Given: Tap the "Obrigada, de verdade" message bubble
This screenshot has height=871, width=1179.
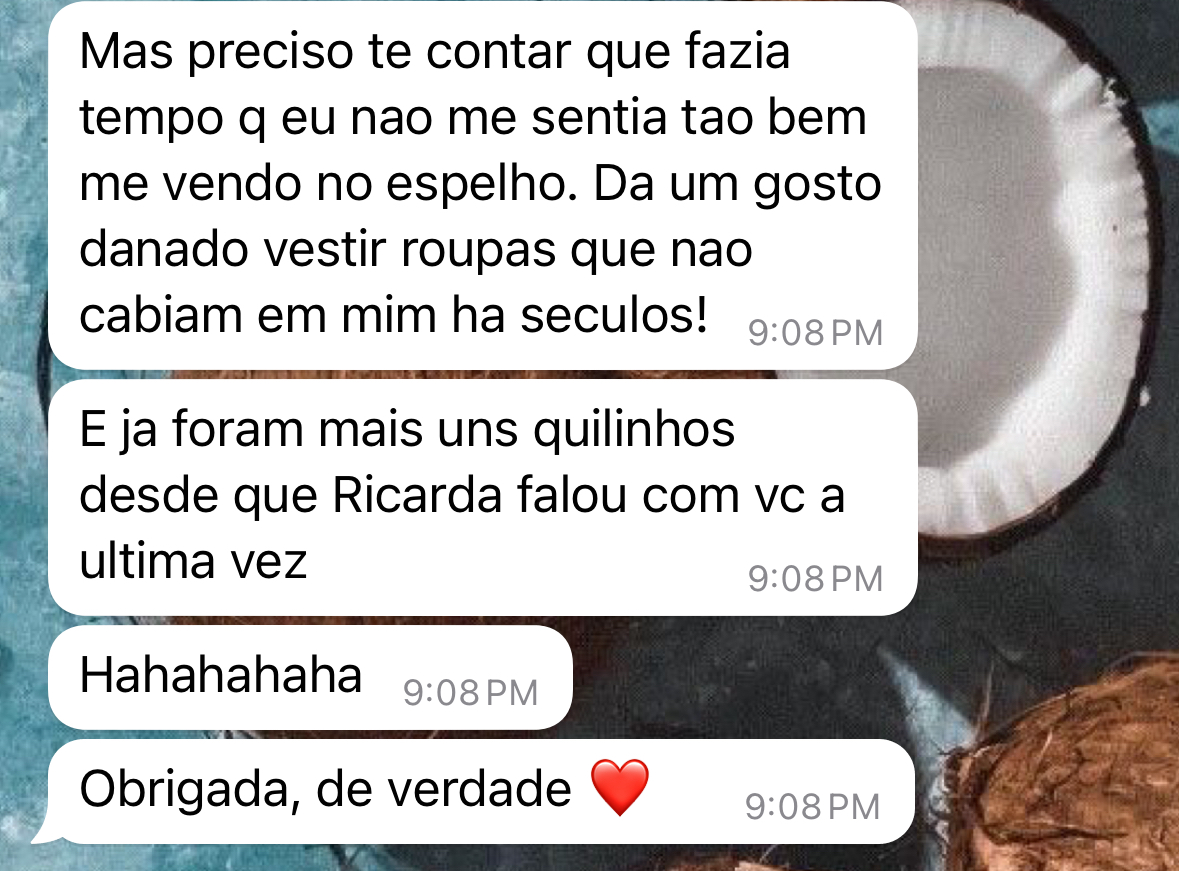Looking at the screenshot, I should (x=481, y=791).
